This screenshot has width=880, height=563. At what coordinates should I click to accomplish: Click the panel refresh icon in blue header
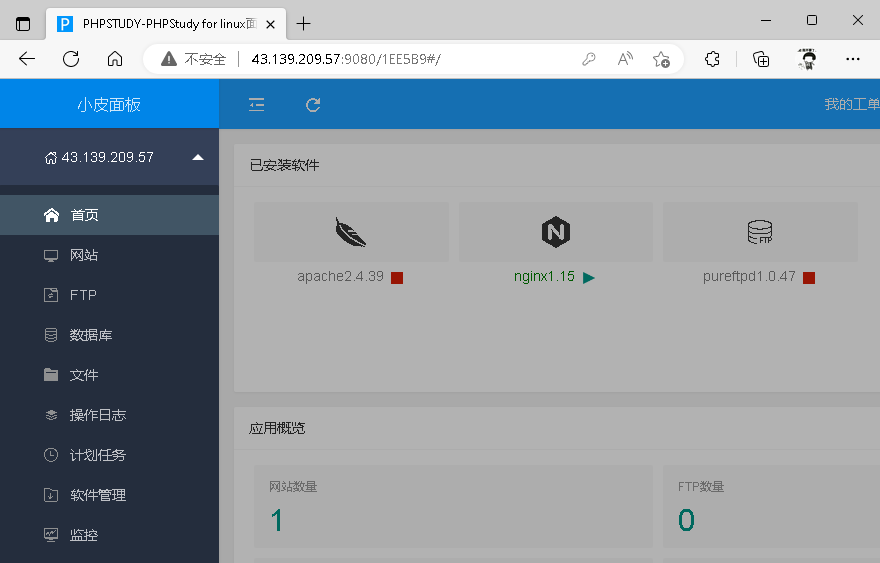(x=313, y=104)
